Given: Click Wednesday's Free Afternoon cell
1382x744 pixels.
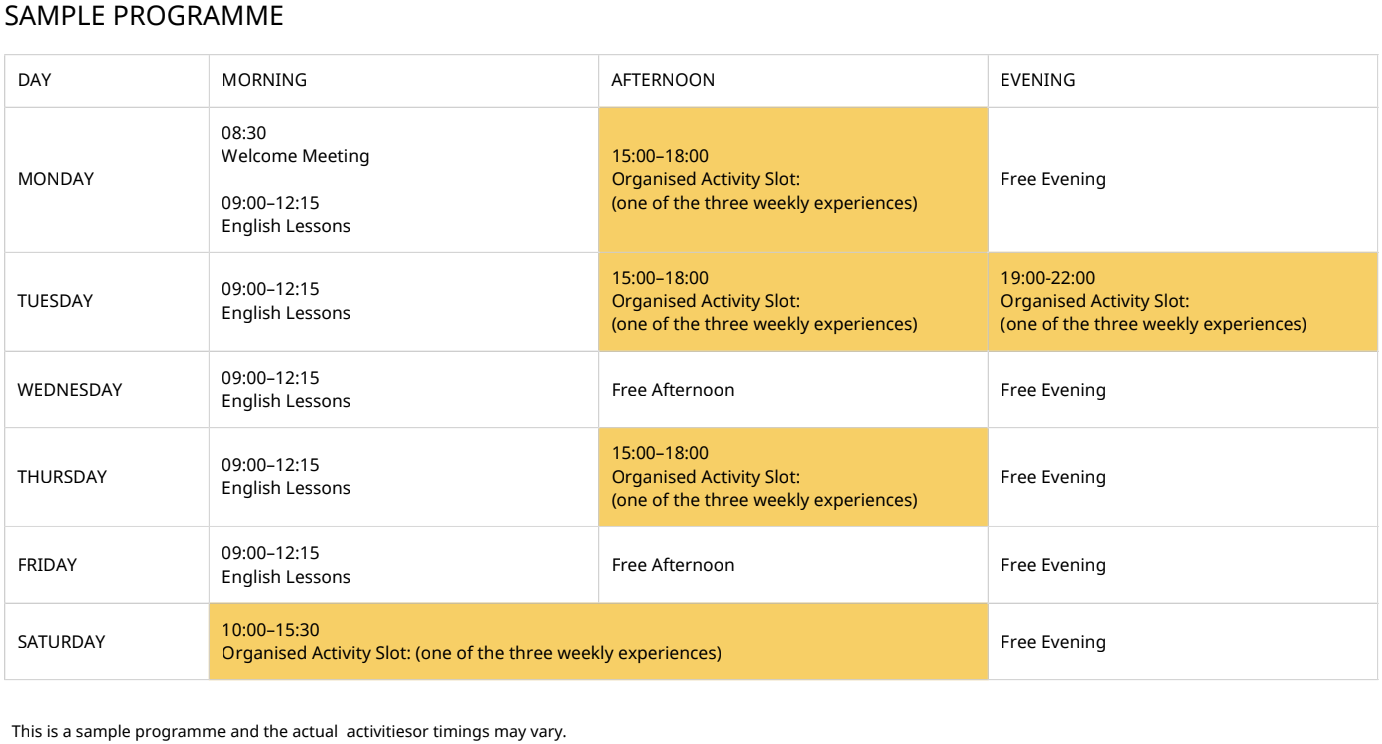Looking at the screenshot, I should [x=793, y=390].
